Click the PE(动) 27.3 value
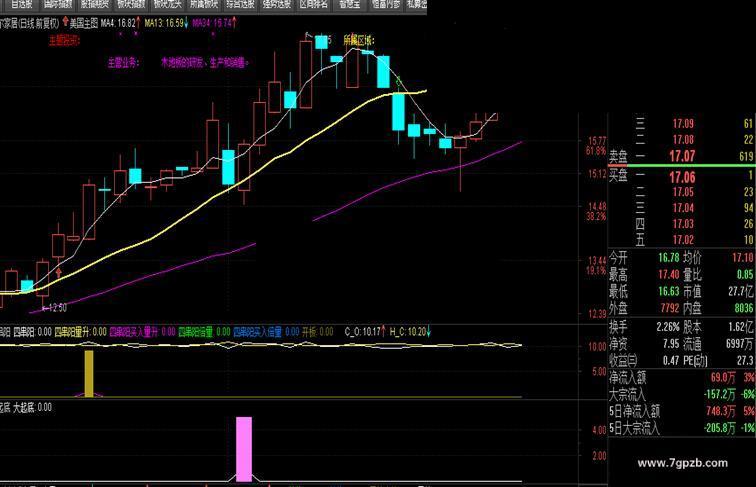 click(x=745, y=360)
